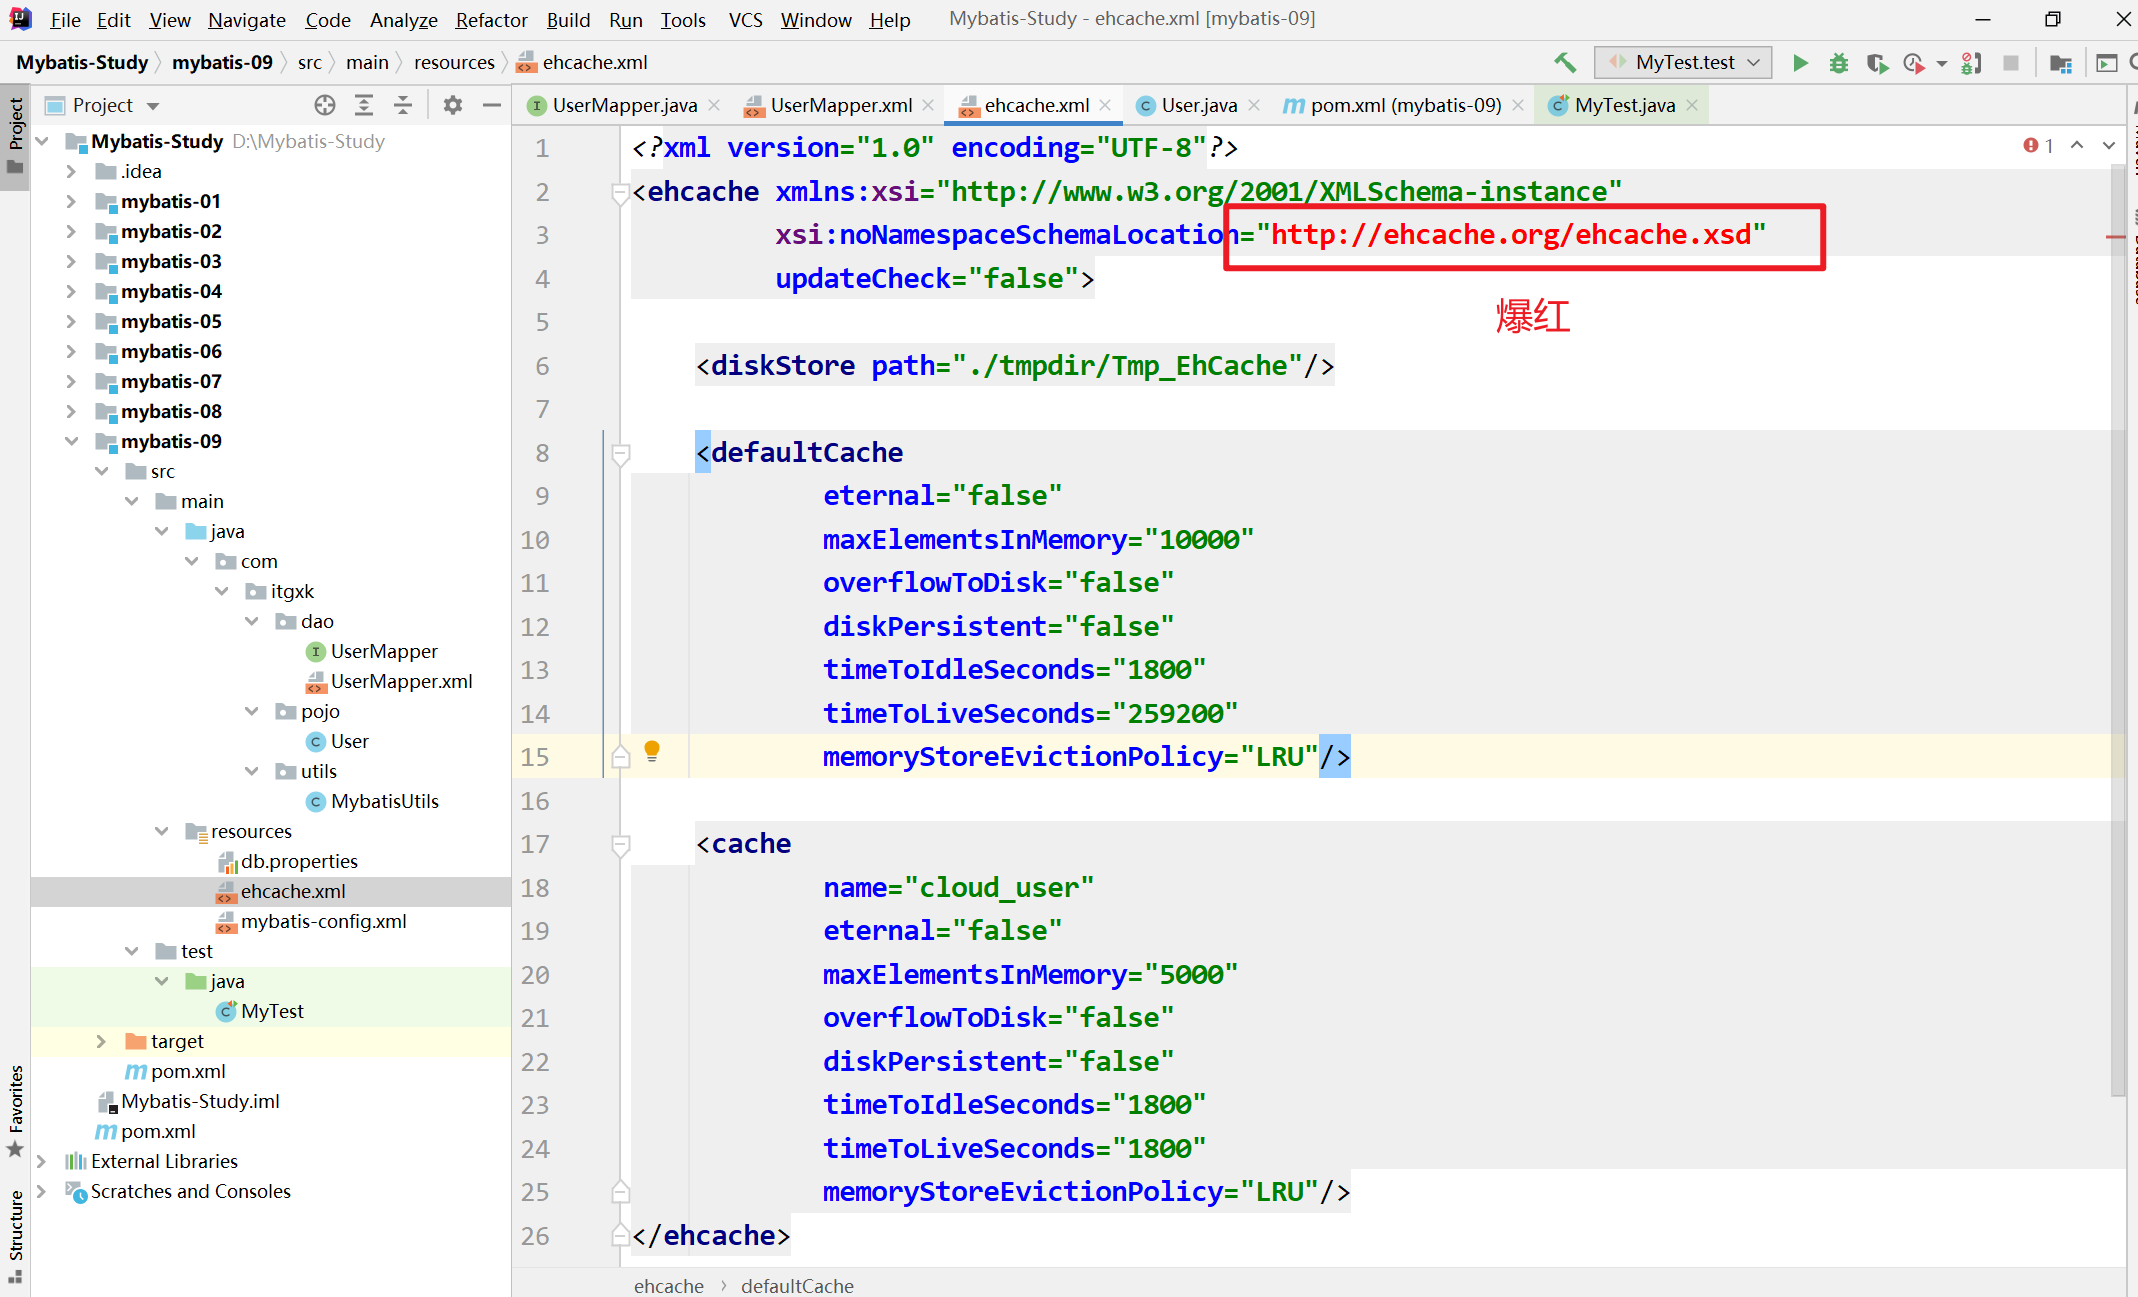This screenshot has width=2138, height=1297.
Task: Switch to the UserMapper.xml editor tab
Action: 840,104
